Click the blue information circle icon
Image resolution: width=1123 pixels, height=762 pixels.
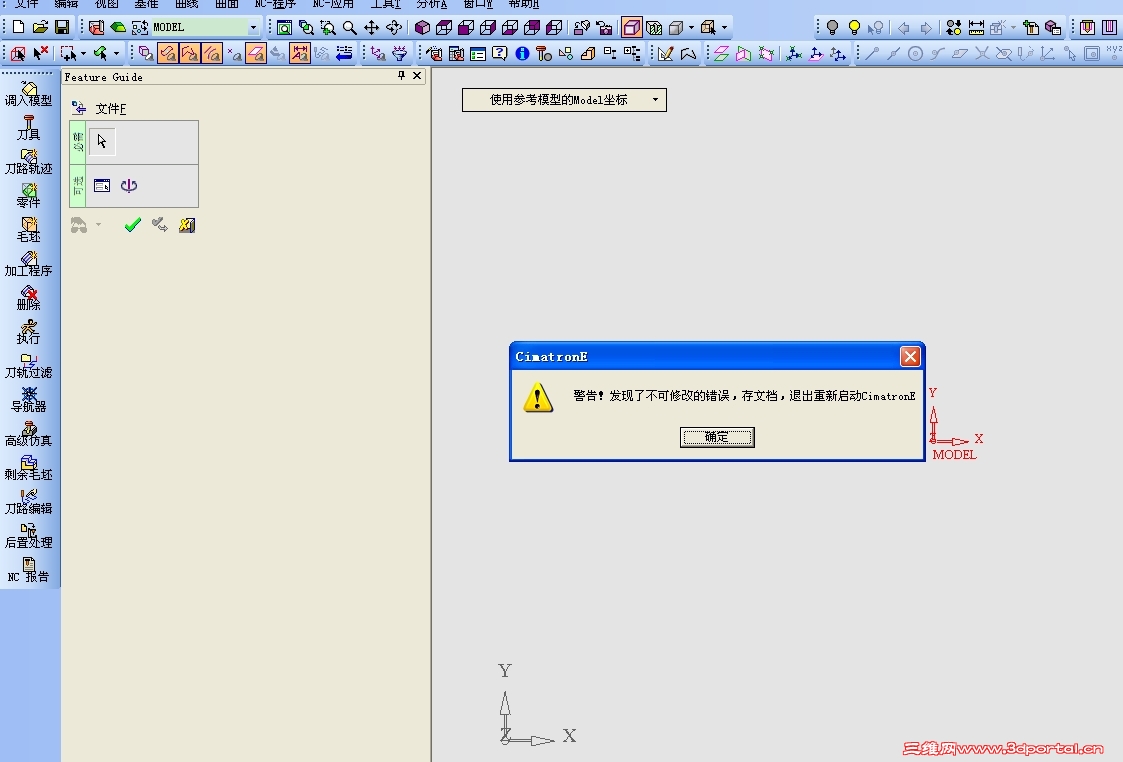522,54
